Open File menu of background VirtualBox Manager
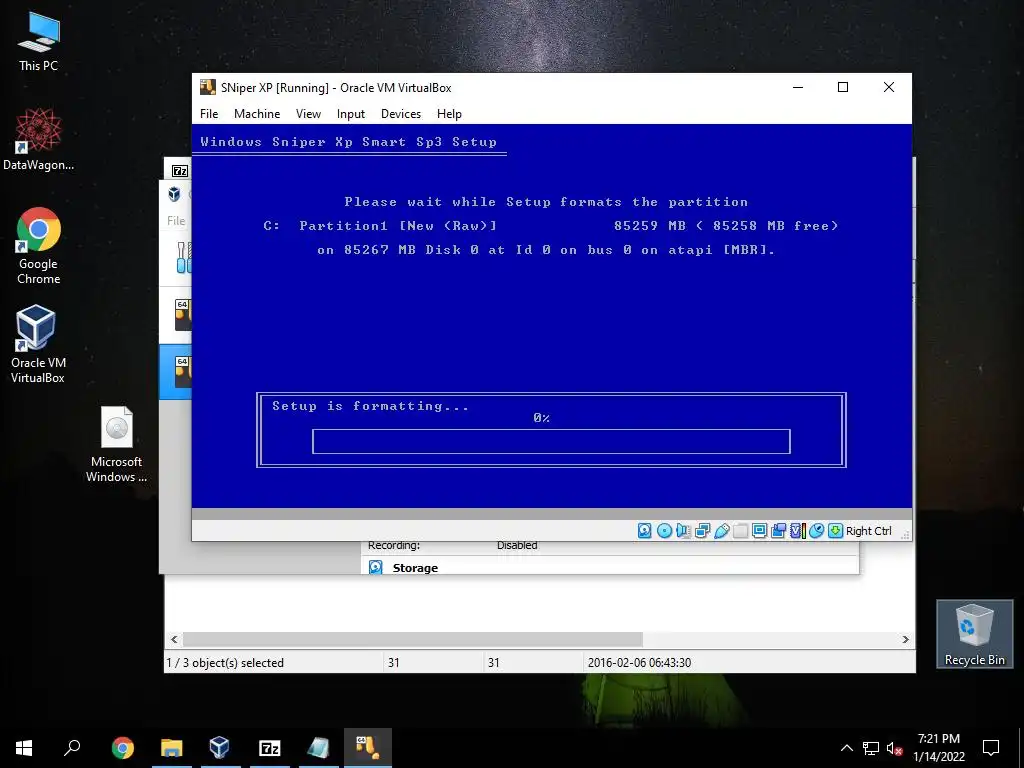This screenshot has width=1024, height=768. click(176, 221)
